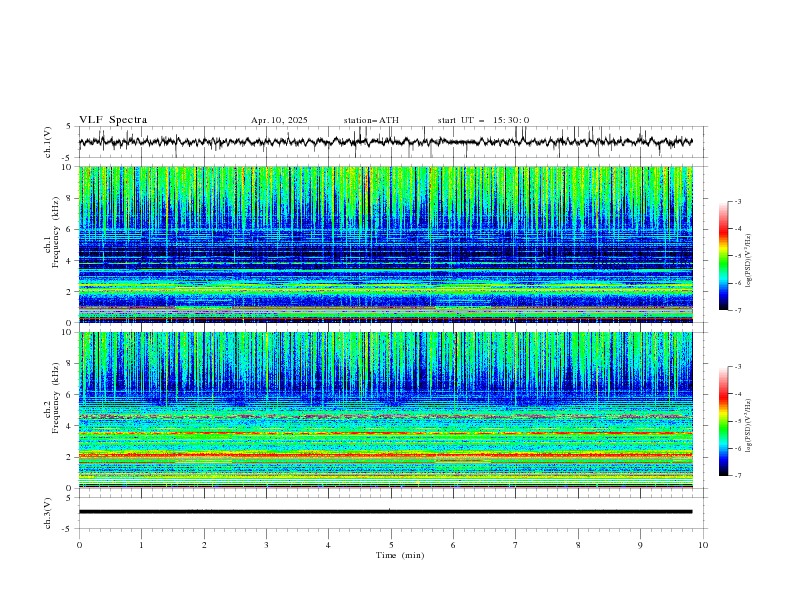Viewport: 792px width, 612px height.
Task: Click the ch.1 'Frequency (kHz)' axis label
Action: pyautogui.click(x=55, y=232)
